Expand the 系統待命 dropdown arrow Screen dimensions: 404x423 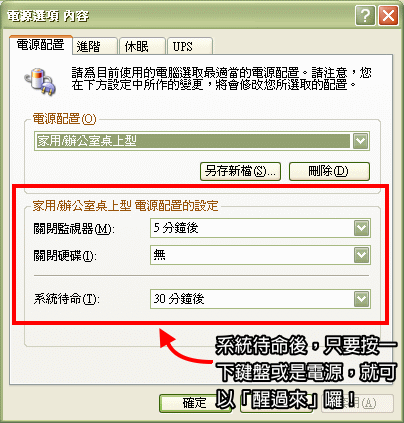[x=362, y=299]
